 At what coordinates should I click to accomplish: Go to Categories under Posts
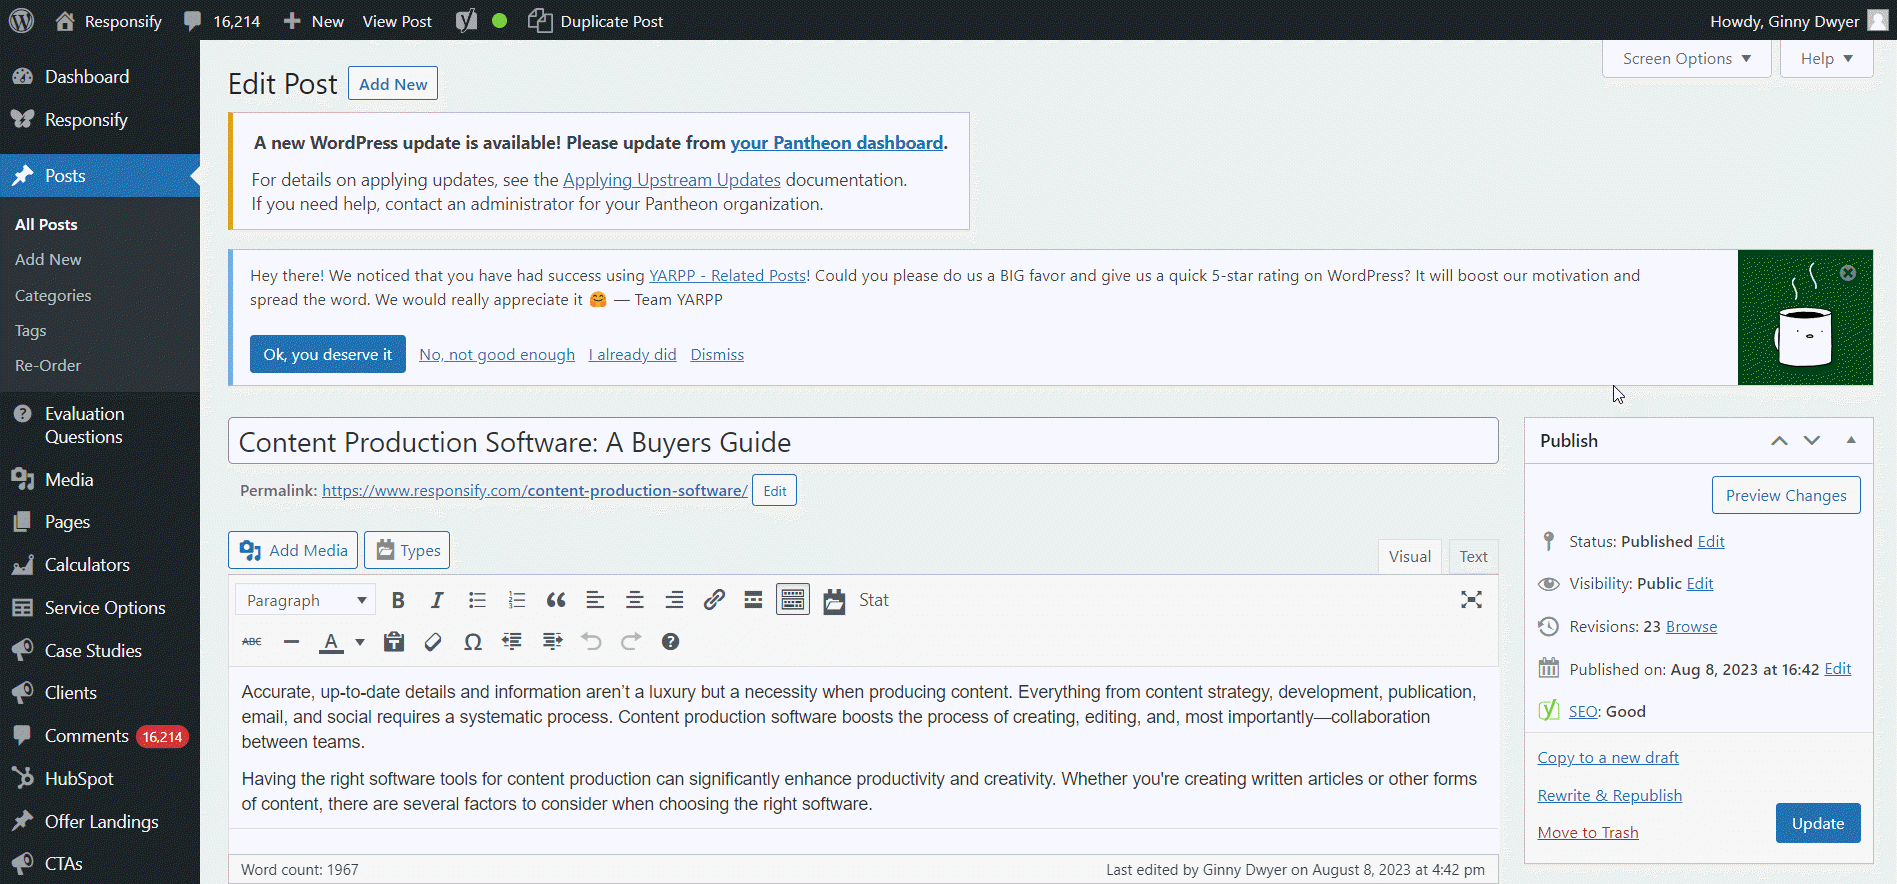click(53, 296)
